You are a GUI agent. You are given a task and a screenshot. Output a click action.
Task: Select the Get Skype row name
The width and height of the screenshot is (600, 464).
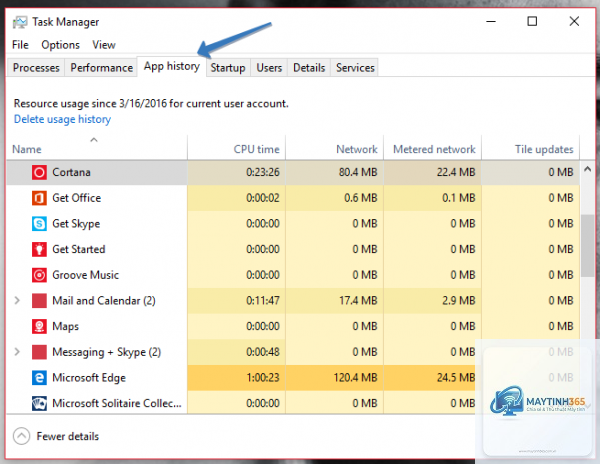click(x=76, y=224)
